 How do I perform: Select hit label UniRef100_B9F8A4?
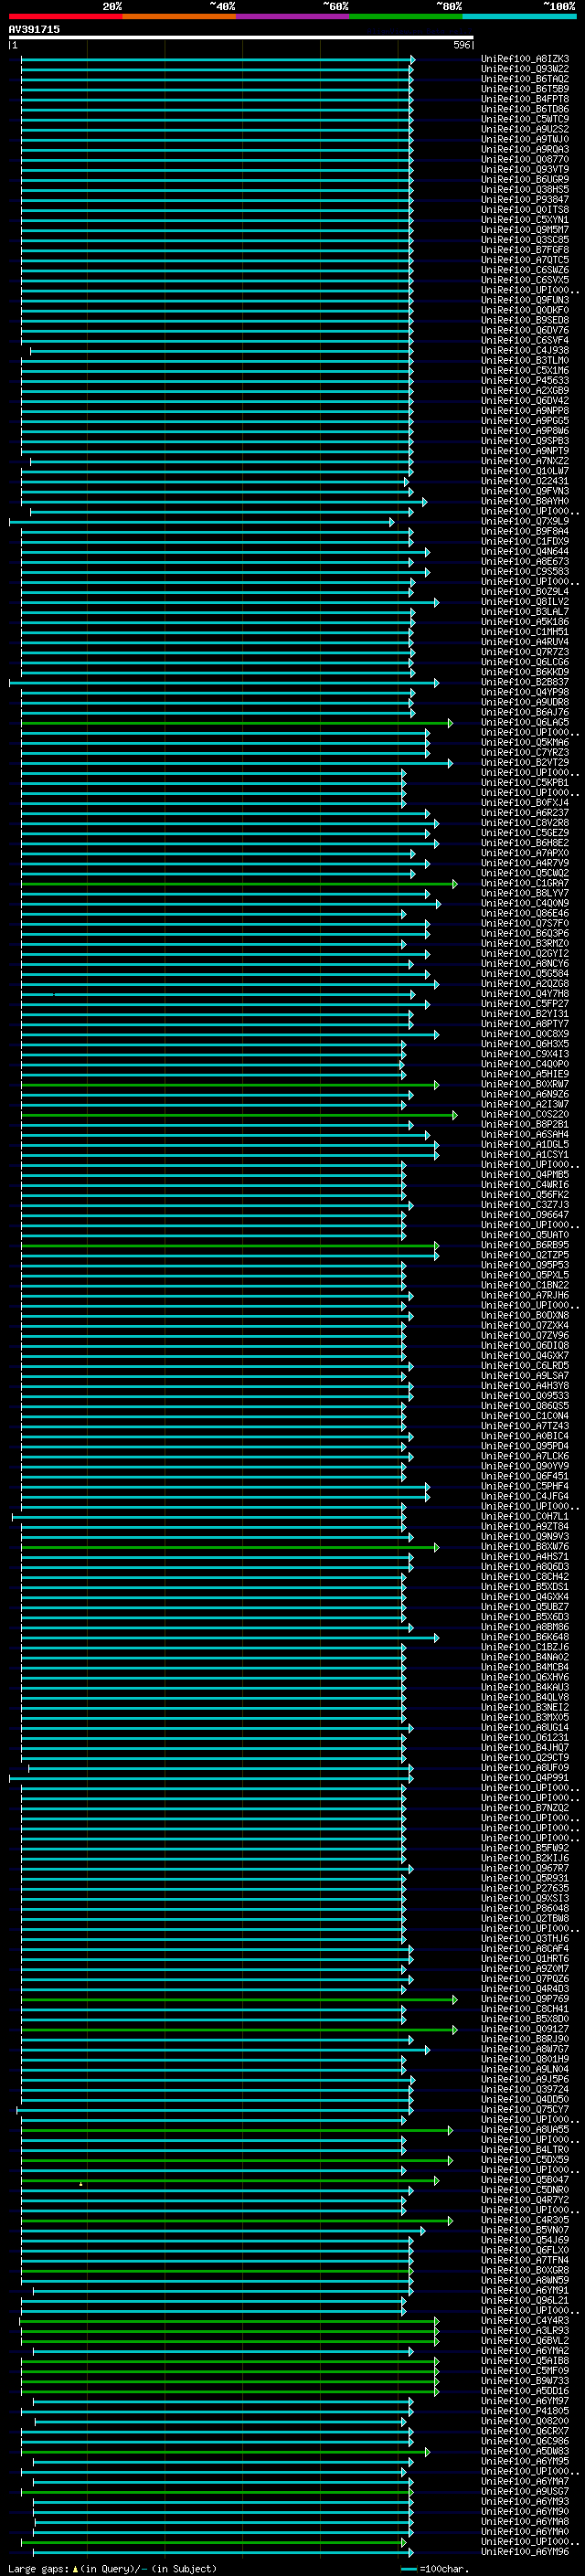click(x=525, y=531)
